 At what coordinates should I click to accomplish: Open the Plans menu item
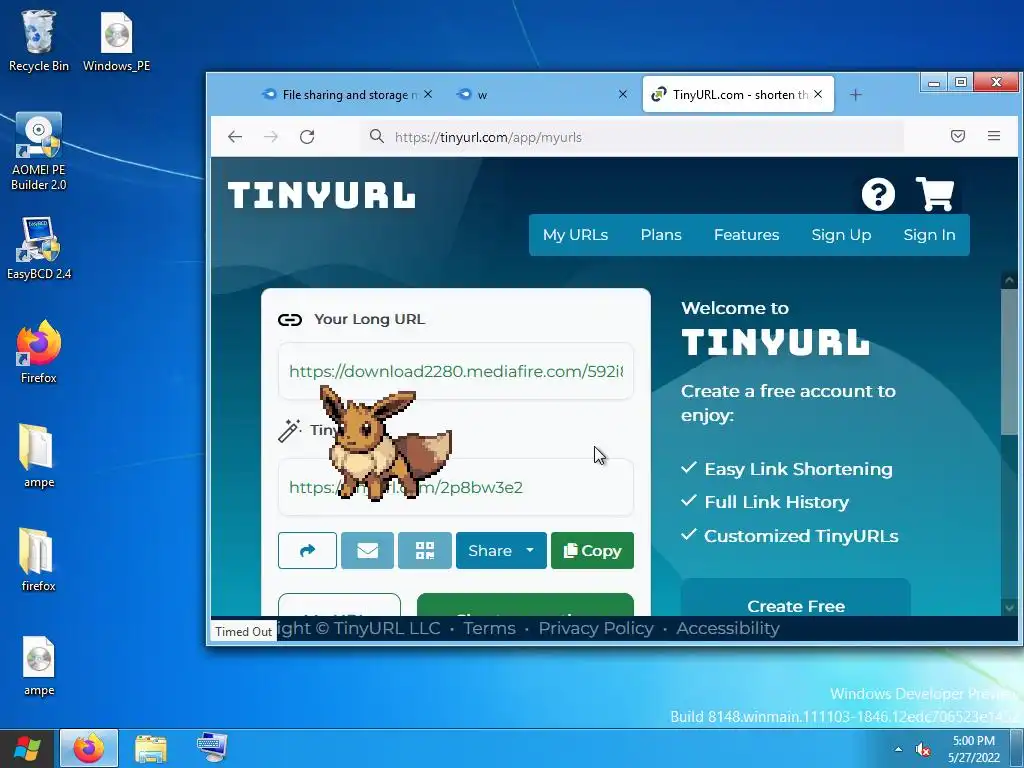pyautogui.click(x=661, y=234)
